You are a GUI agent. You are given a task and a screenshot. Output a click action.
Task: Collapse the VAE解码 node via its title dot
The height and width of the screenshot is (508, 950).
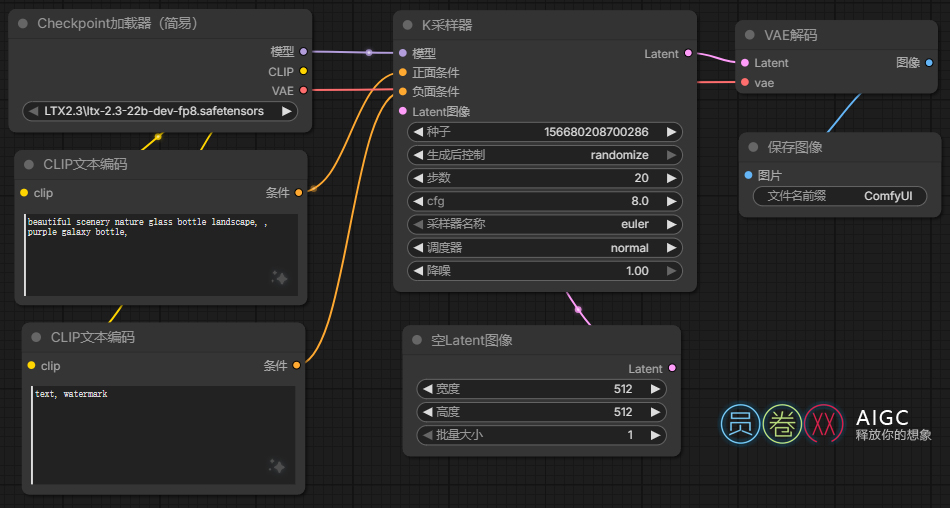tap(749, 35)
